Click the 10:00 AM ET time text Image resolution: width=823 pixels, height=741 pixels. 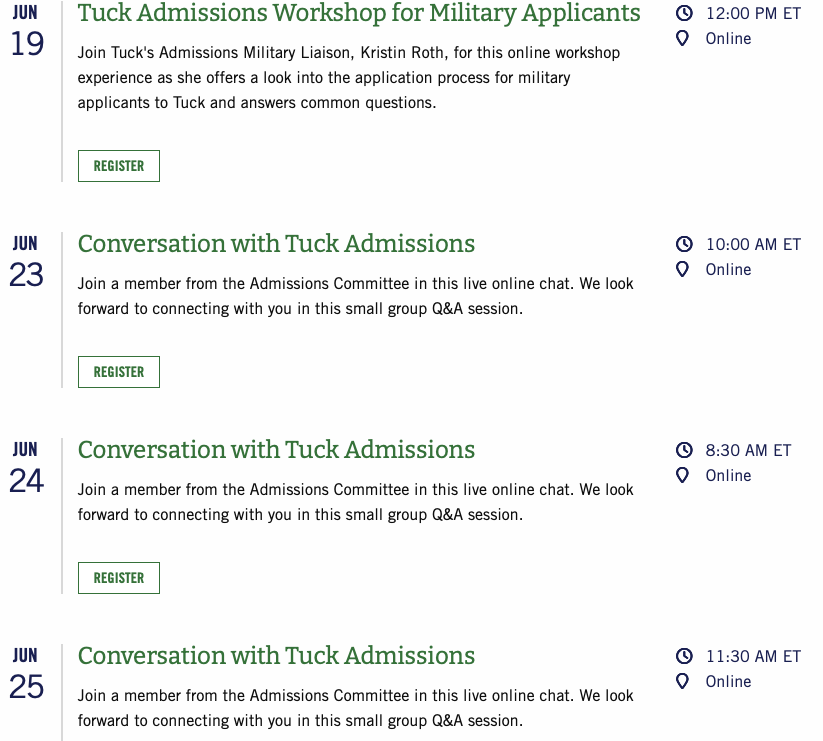tap(753, 245)
